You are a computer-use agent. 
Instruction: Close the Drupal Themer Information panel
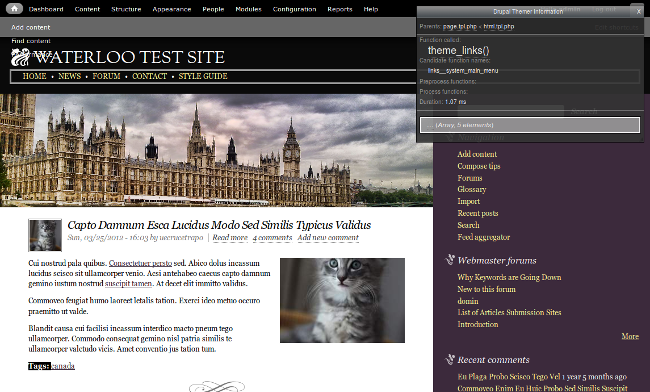tap(638, 12)
